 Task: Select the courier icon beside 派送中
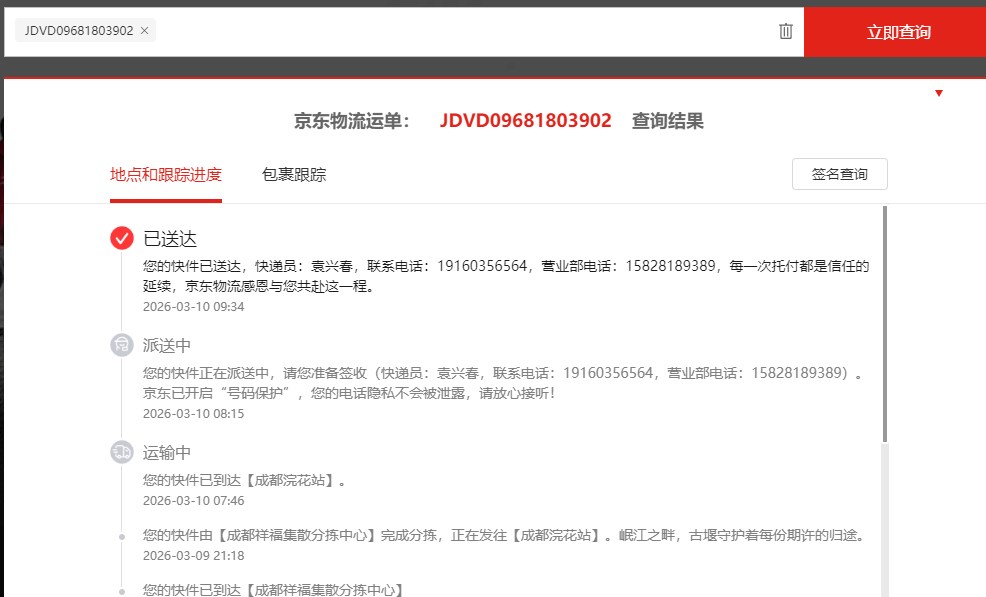pyautogui.click(x=122, y=345)
